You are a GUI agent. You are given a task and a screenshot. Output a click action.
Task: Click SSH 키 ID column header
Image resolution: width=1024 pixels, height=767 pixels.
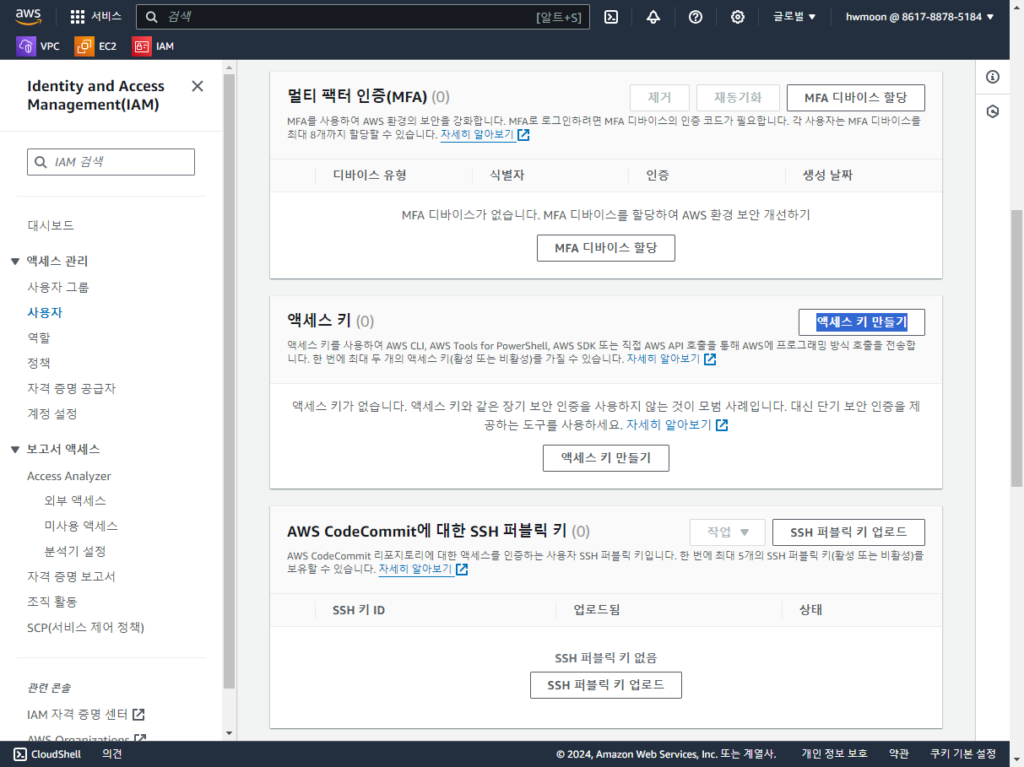(359, 610)
